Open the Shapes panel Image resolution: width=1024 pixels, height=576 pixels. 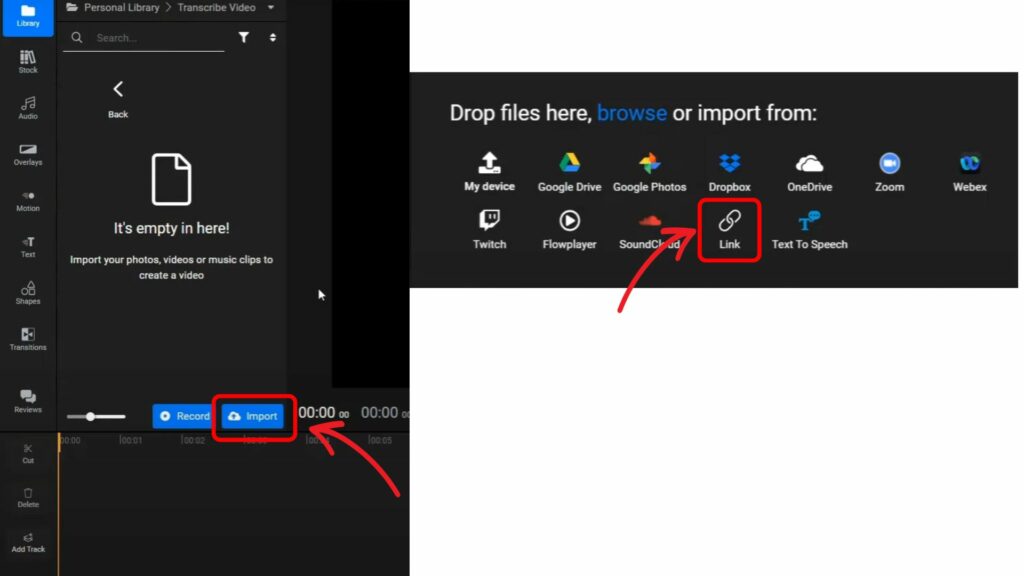(27, 294)
